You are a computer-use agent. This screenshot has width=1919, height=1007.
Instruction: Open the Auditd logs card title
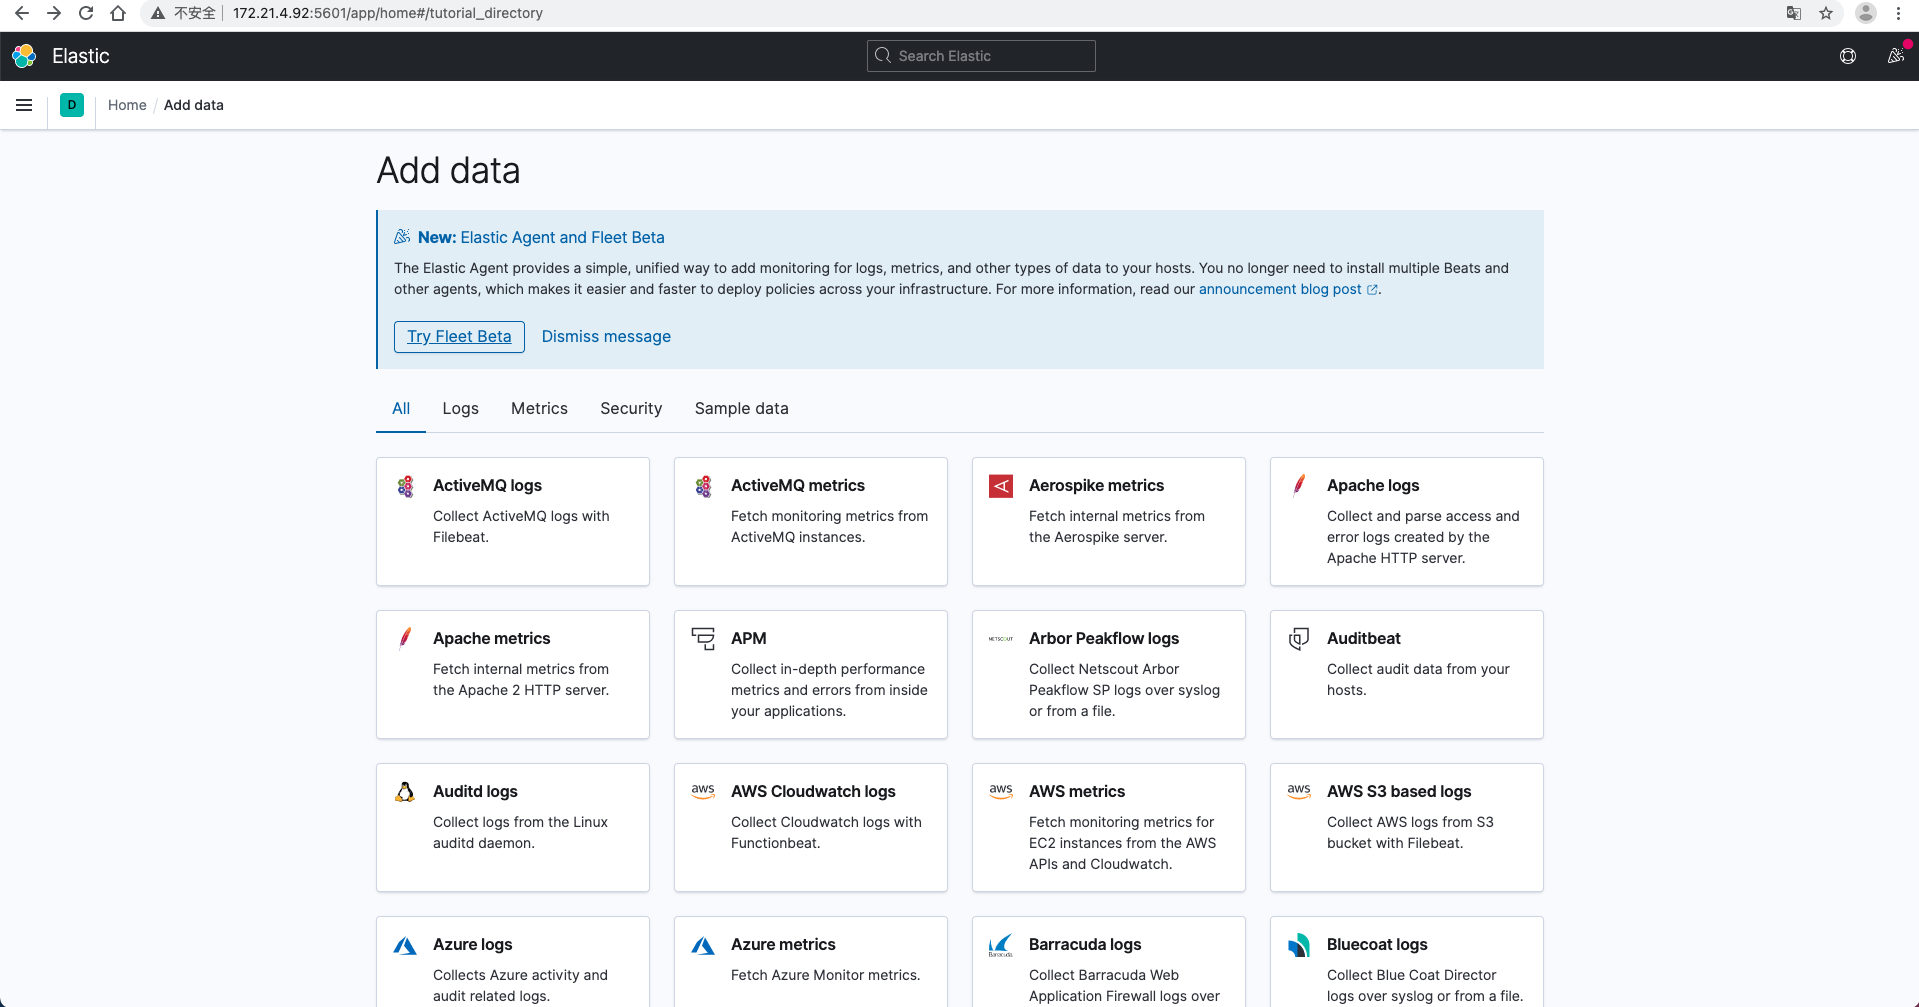tap(475, 791)
